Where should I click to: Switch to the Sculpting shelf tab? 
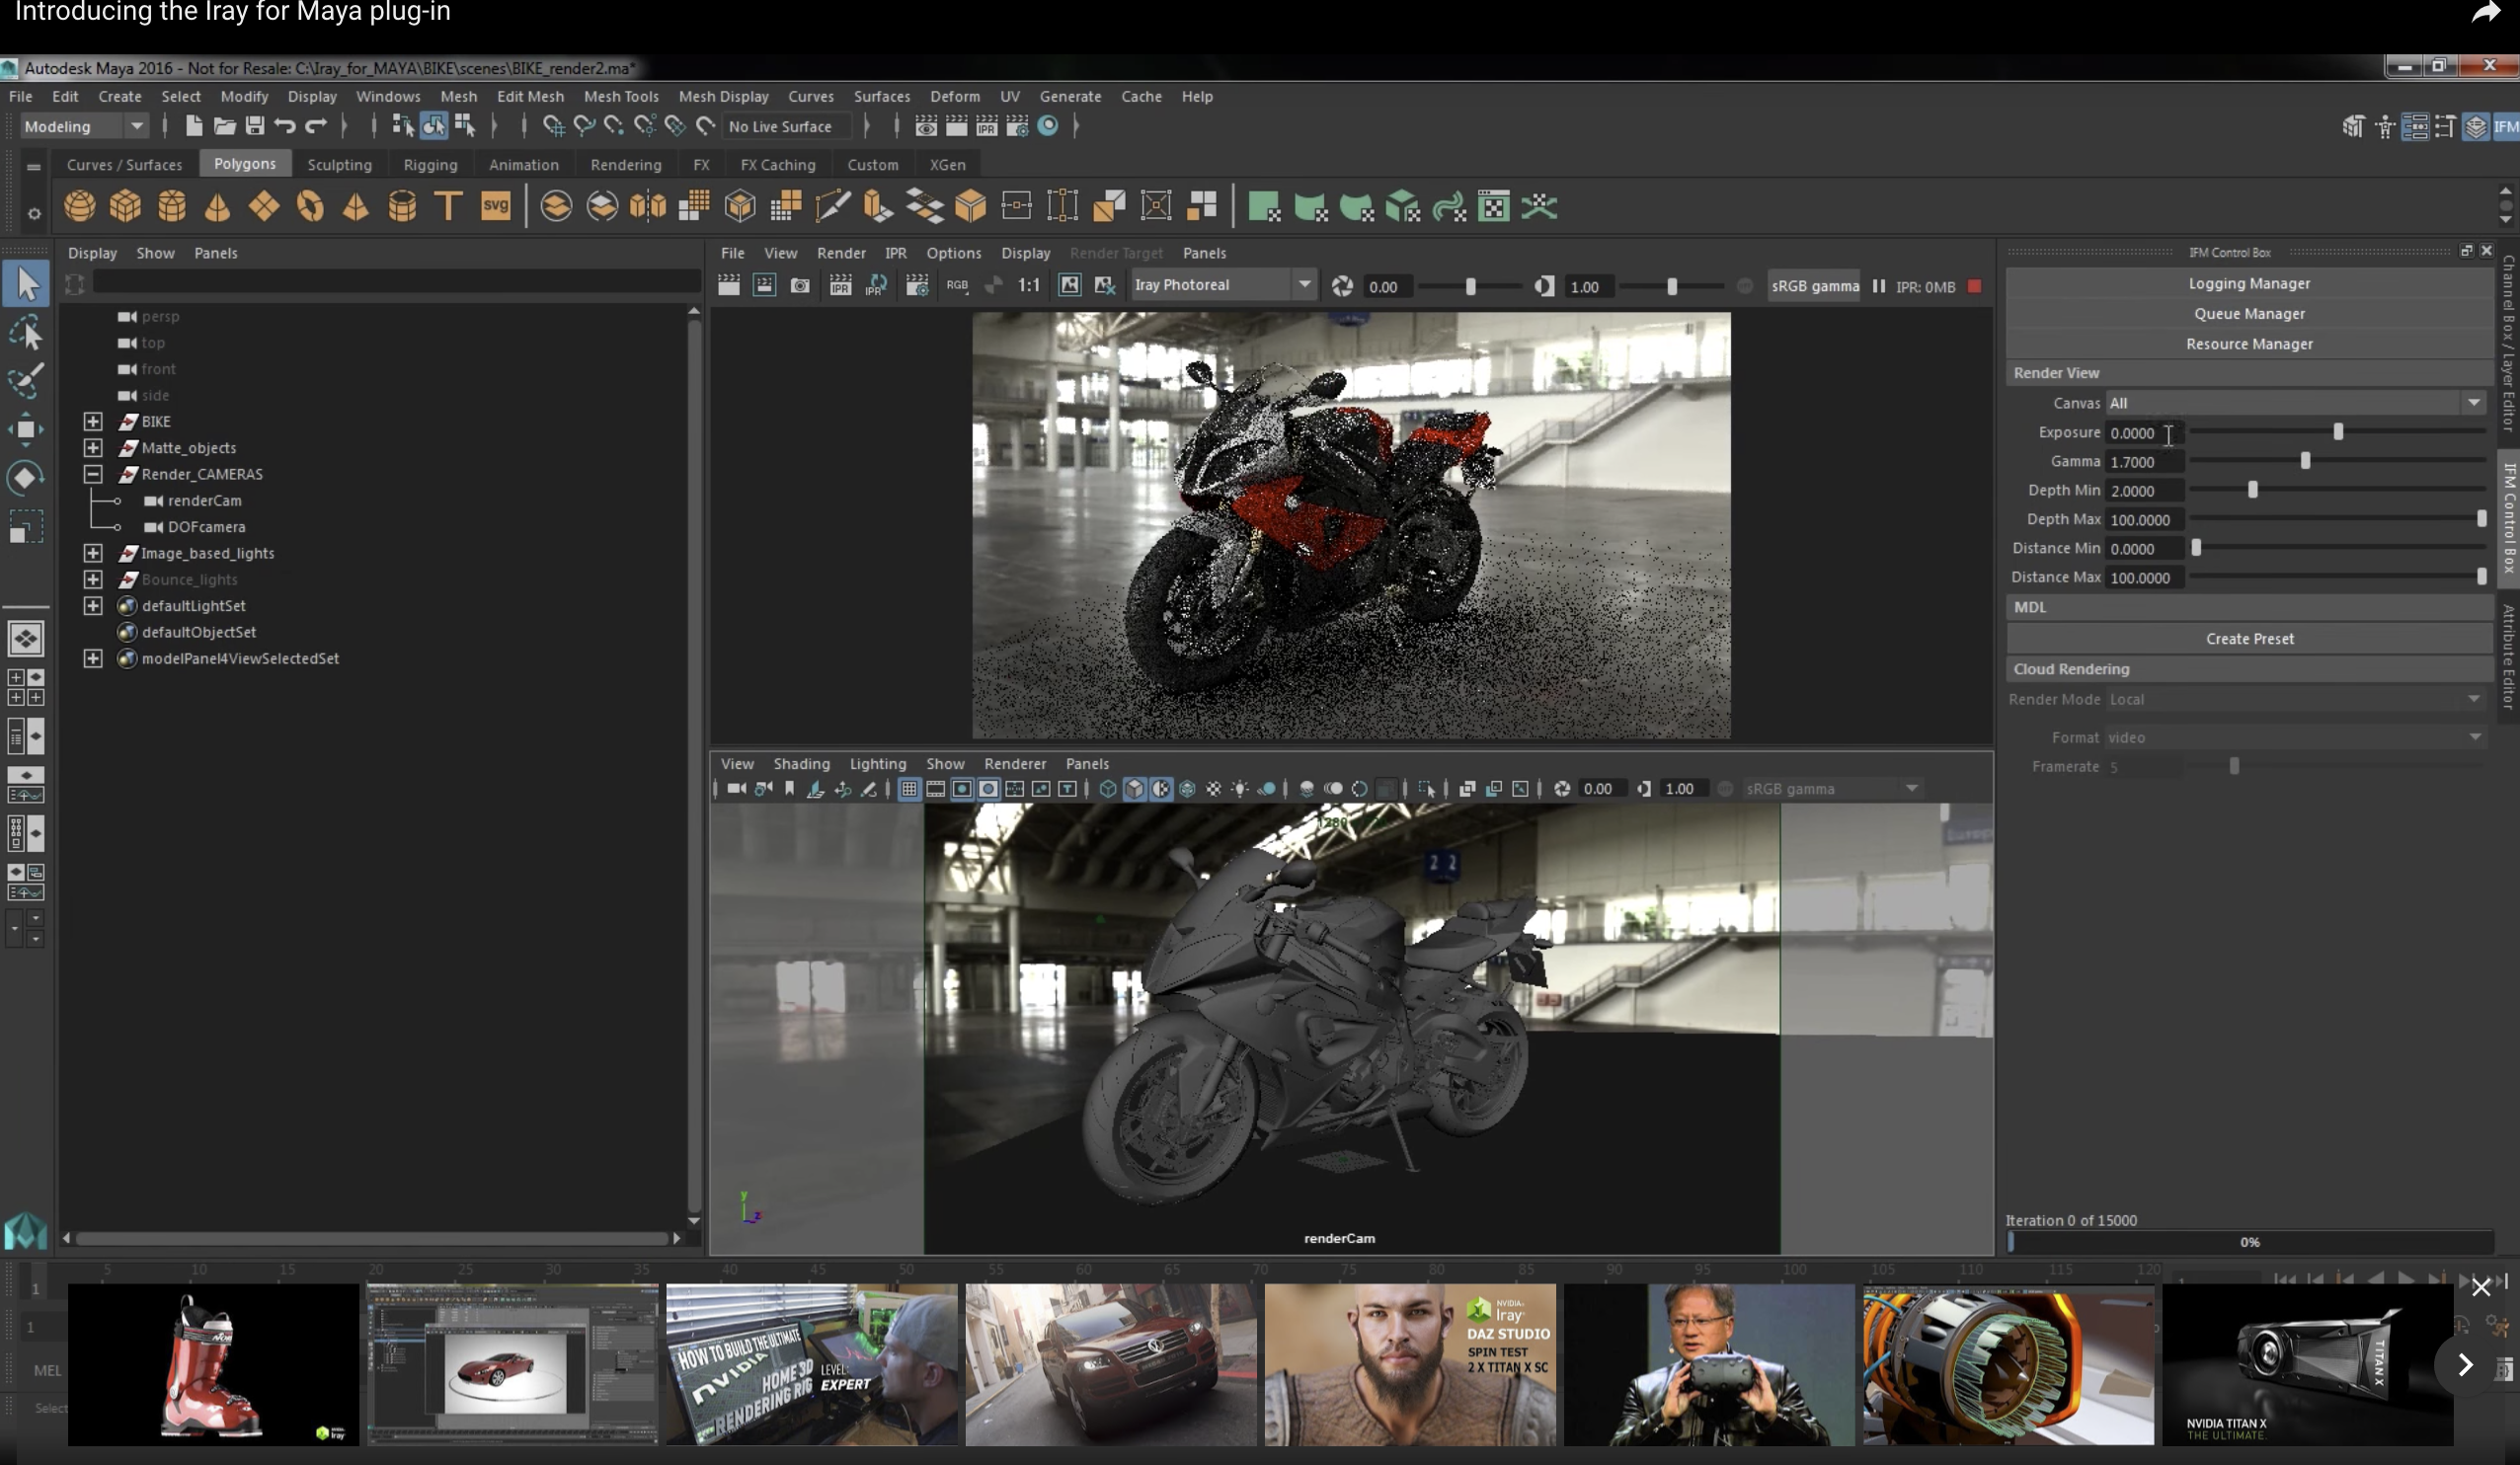(339, 165)
